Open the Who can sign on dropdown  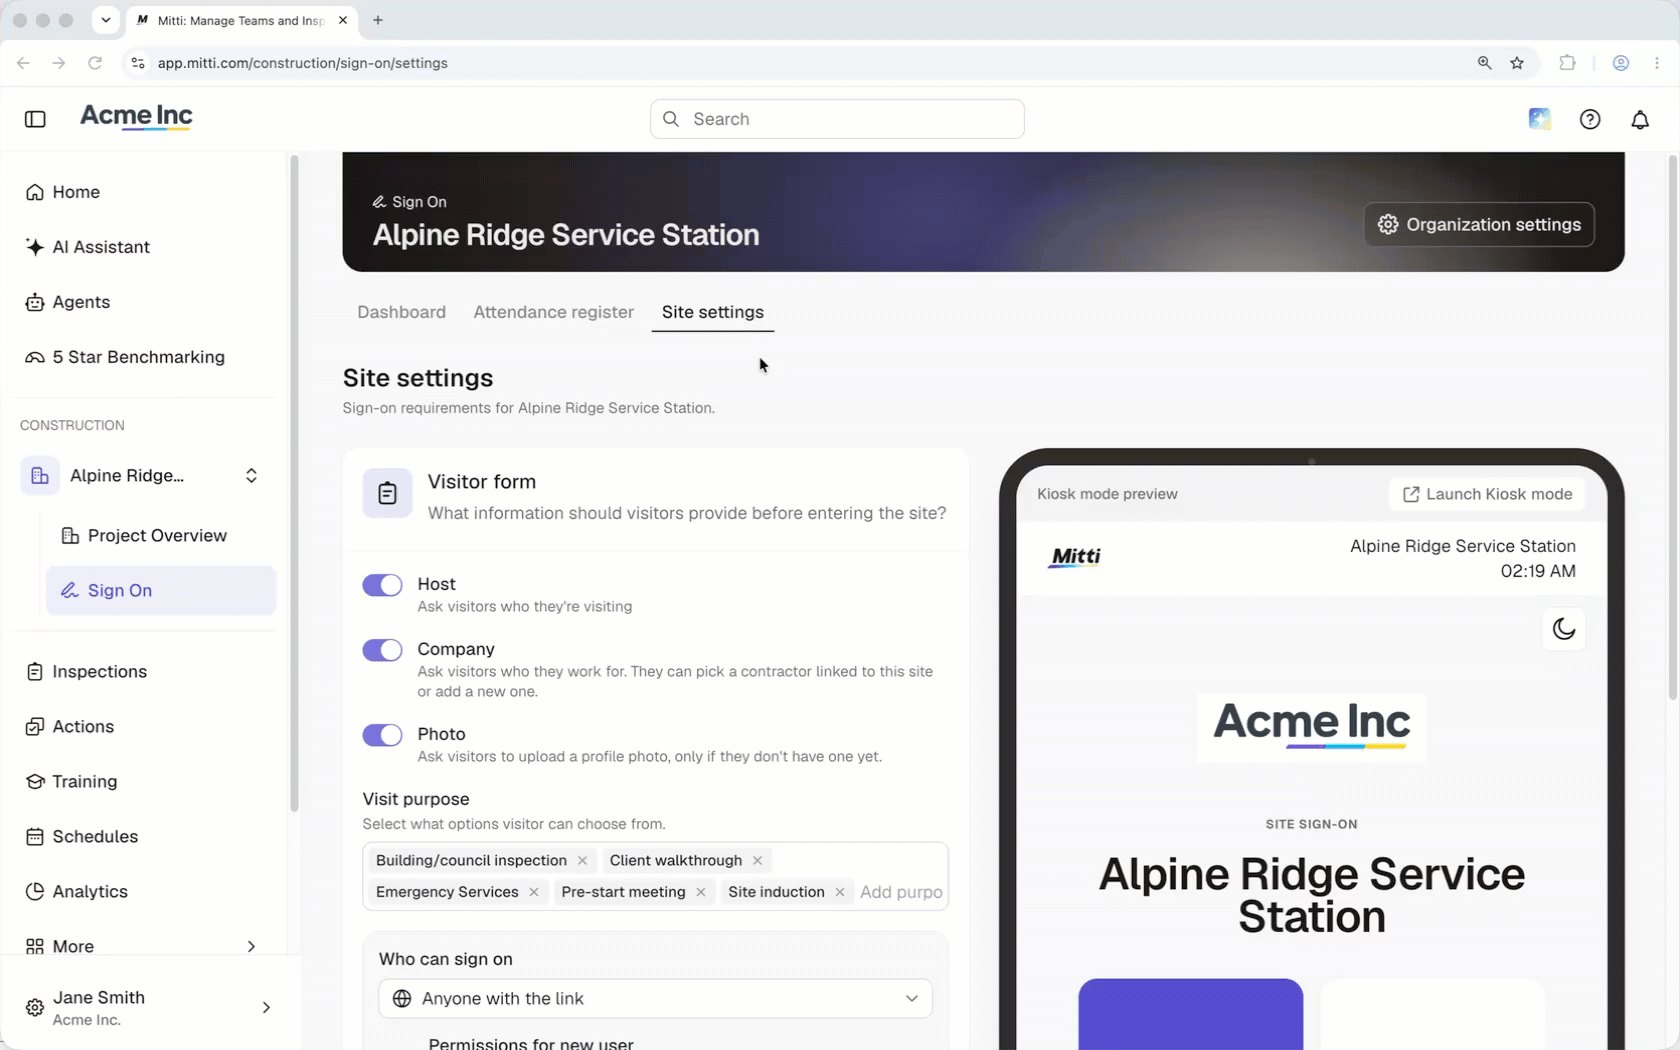655,999
